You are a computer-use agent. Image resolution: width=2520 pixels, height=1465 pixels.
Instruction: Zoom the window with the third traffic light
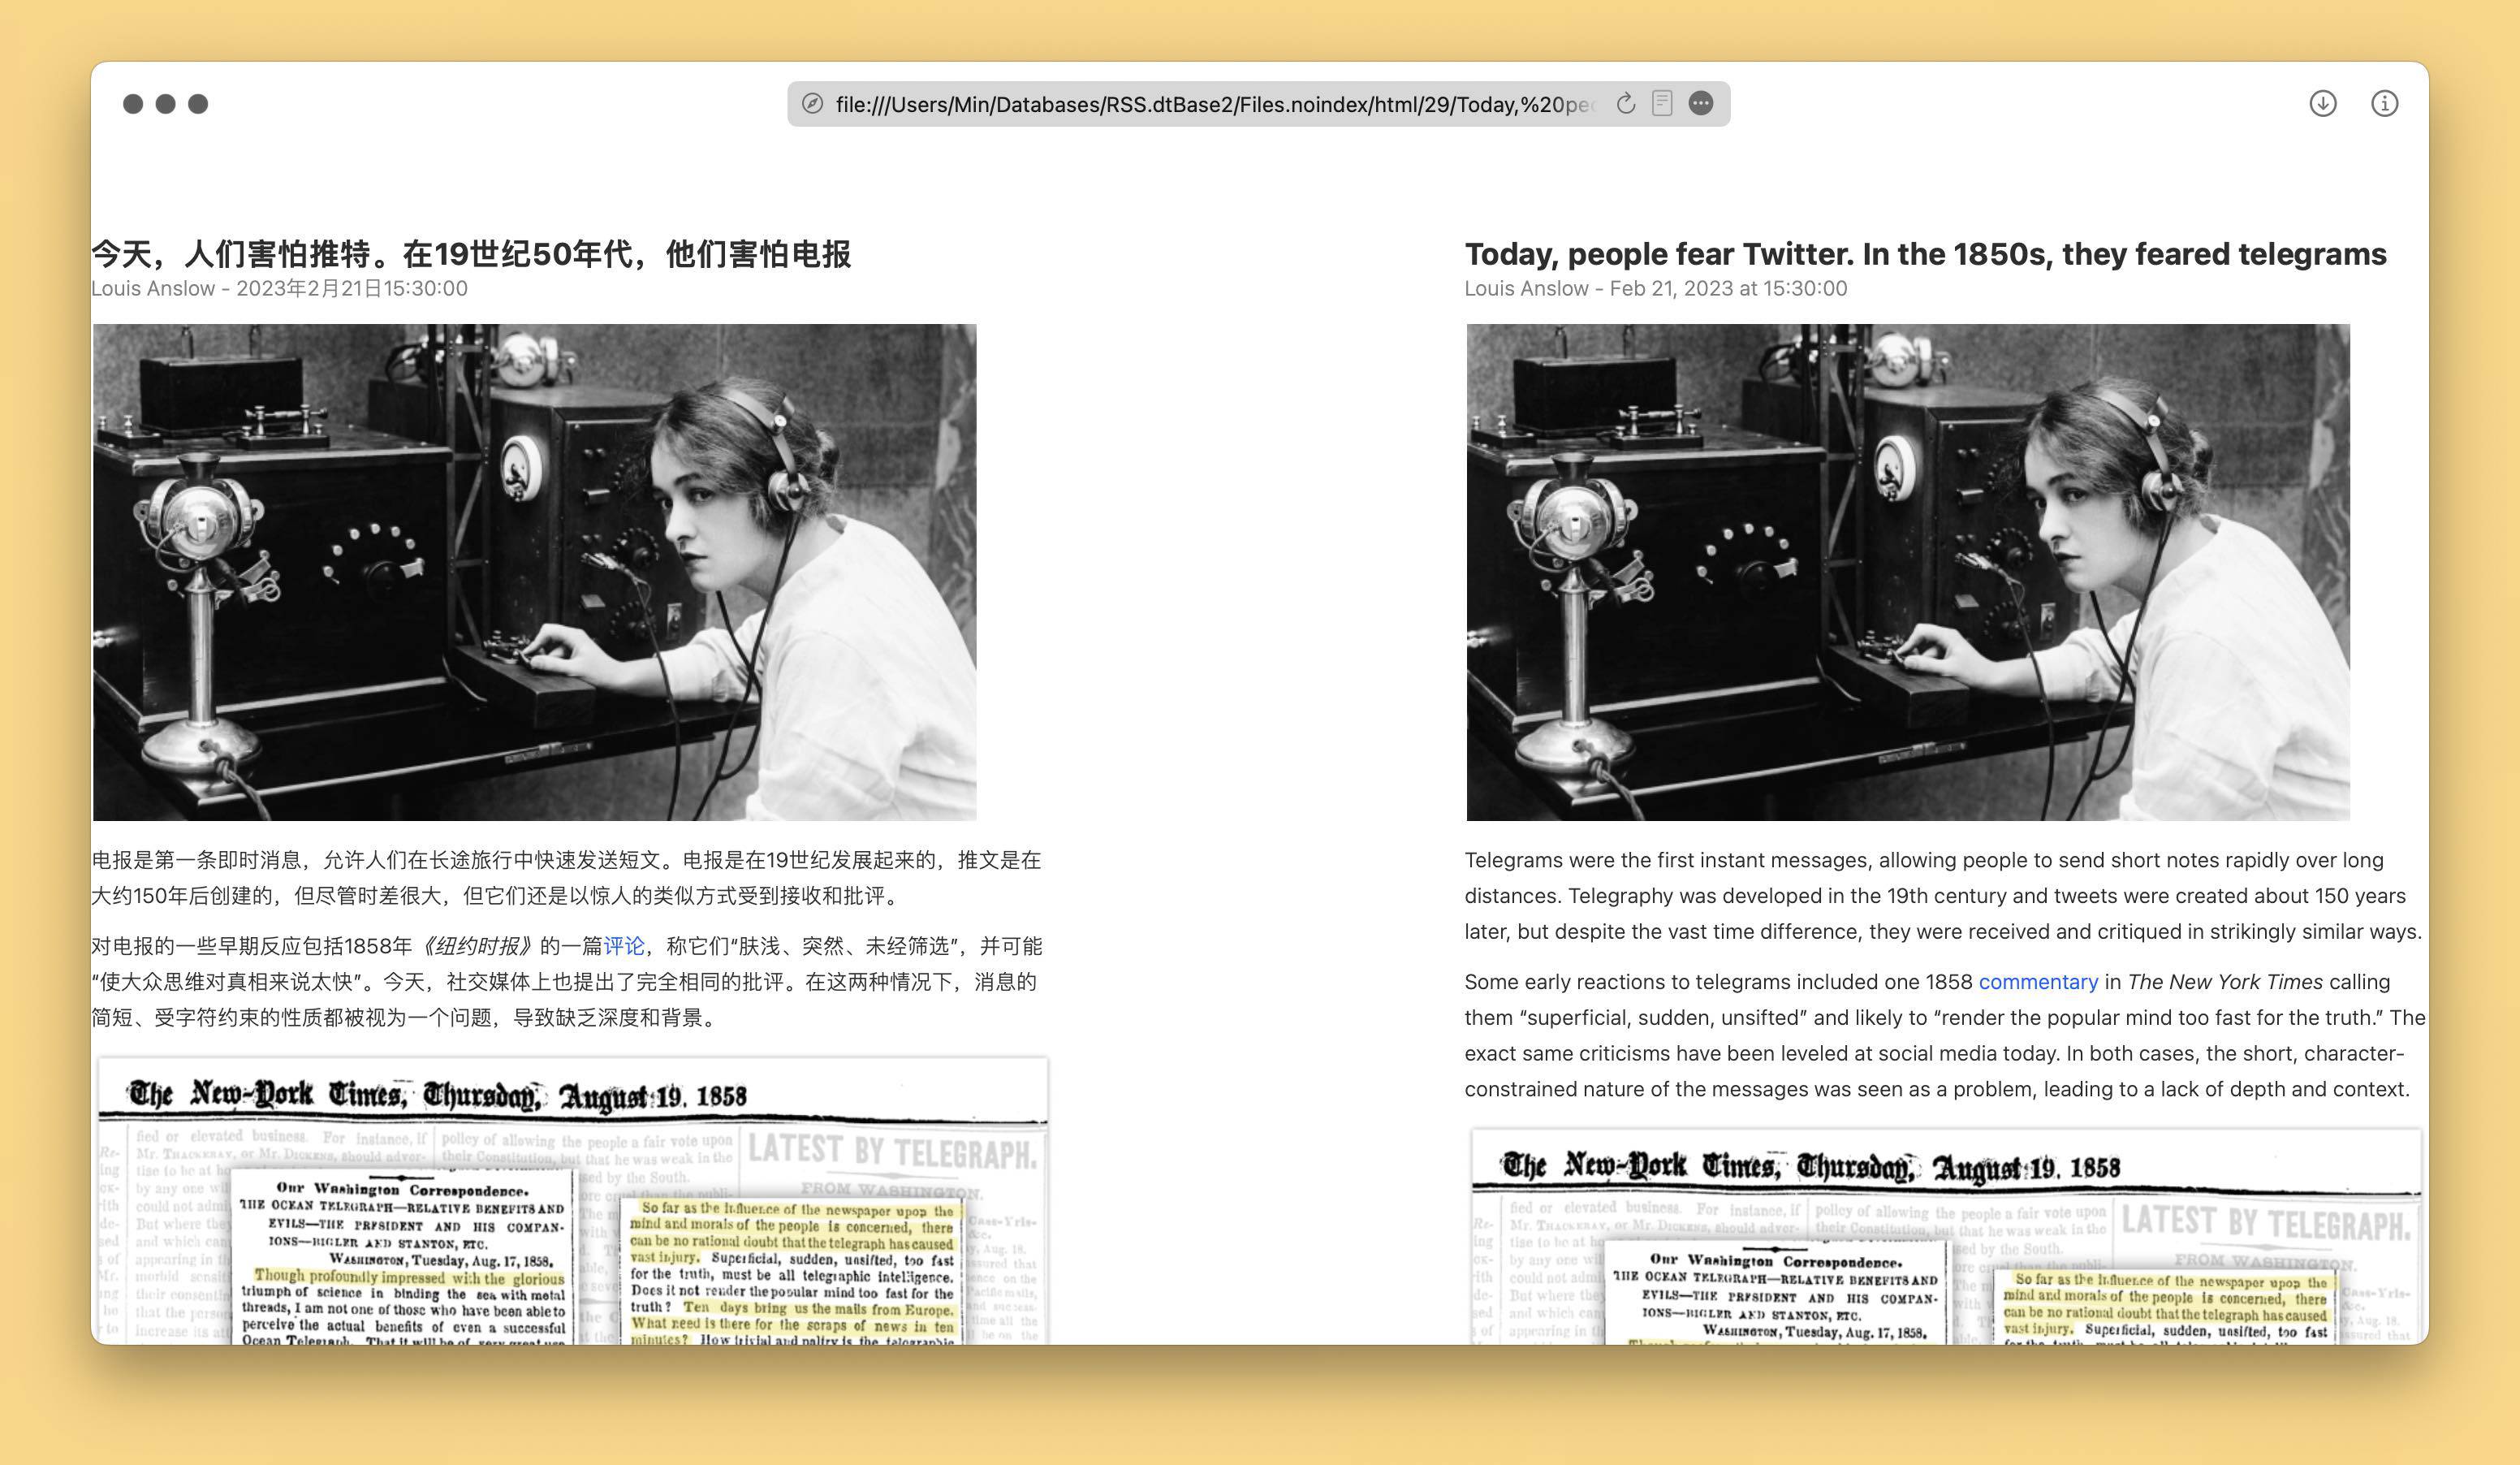198,104
